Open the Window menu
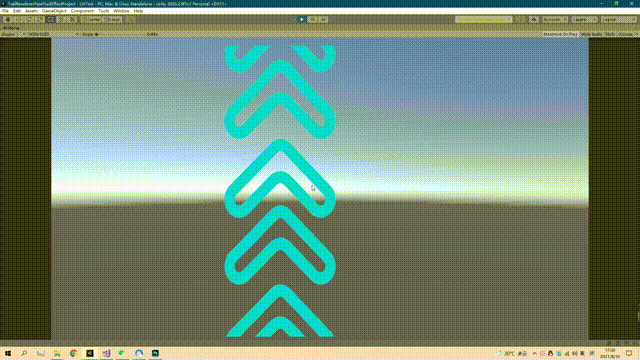640x360 pixels. click(x=121, y=11)
